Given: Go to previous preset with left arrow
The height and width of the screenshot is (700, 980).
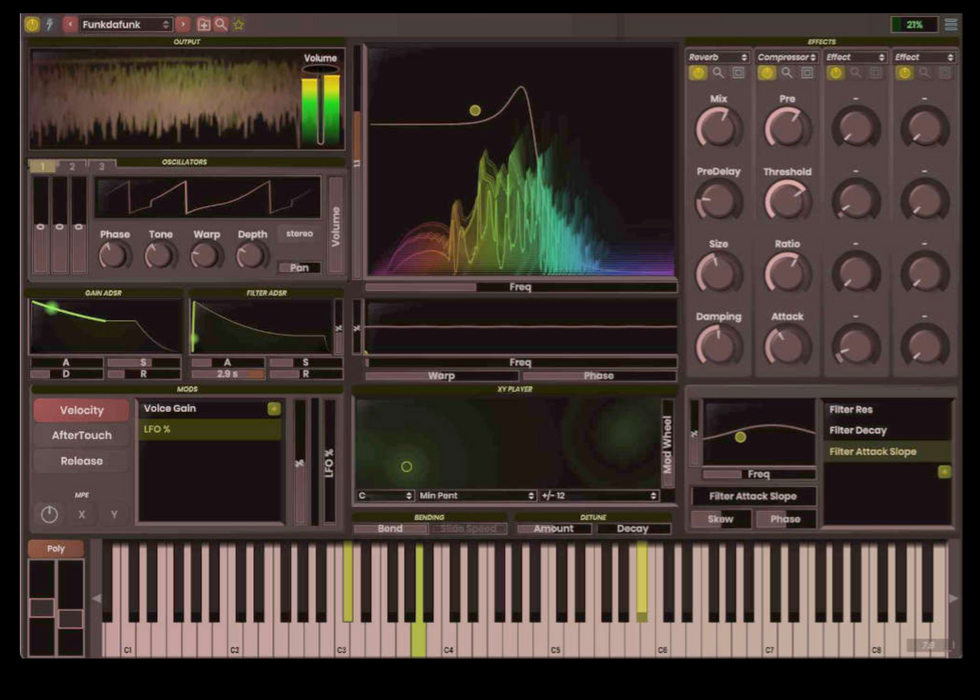Looking at the screenshot, I should pos(70,24).
